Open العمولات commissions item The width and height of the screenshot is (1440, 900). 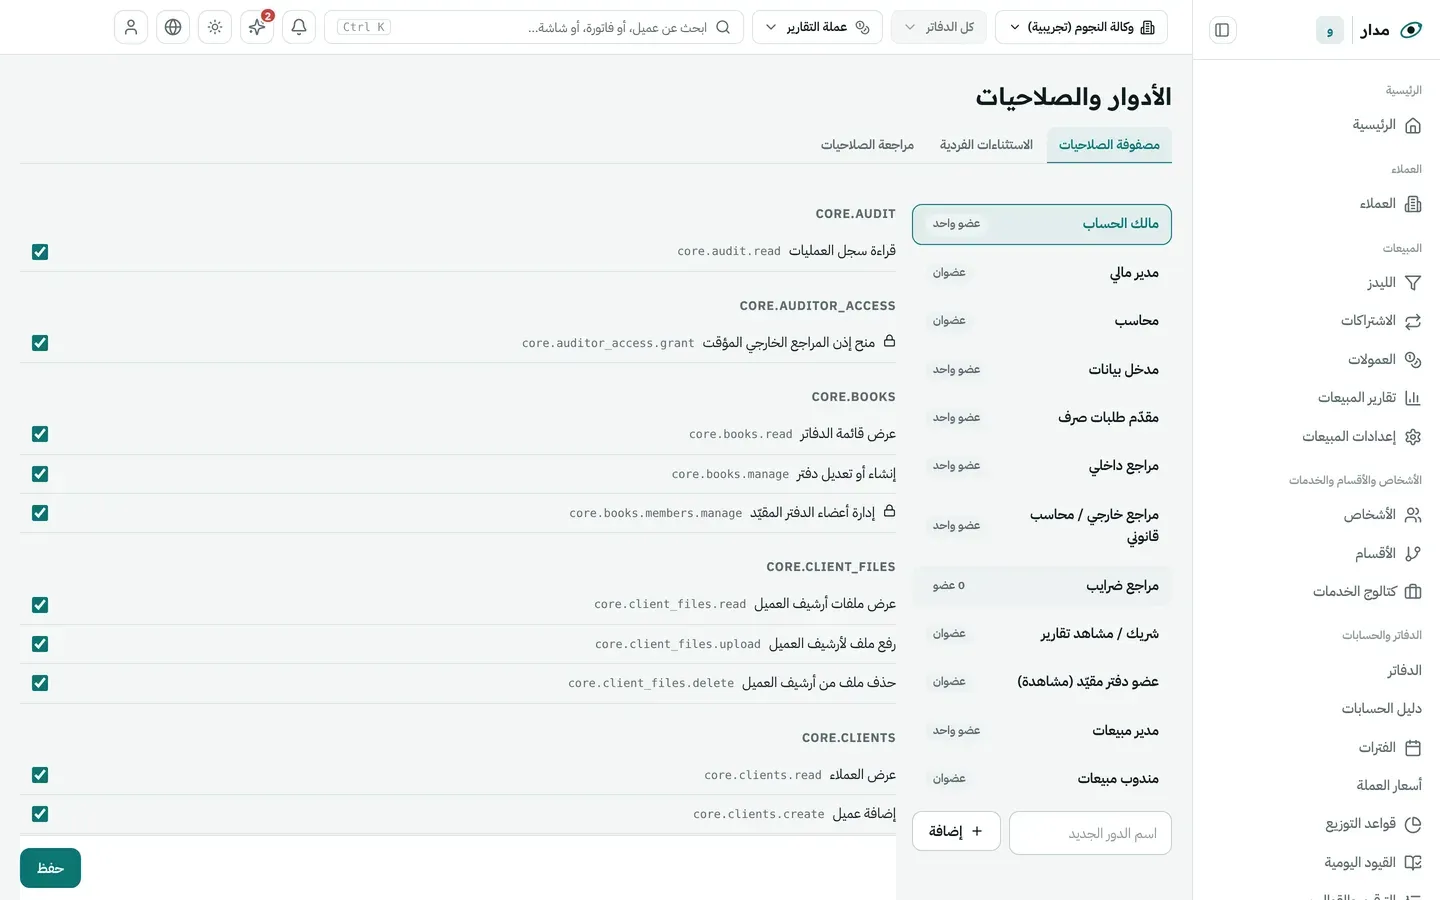1384,360
